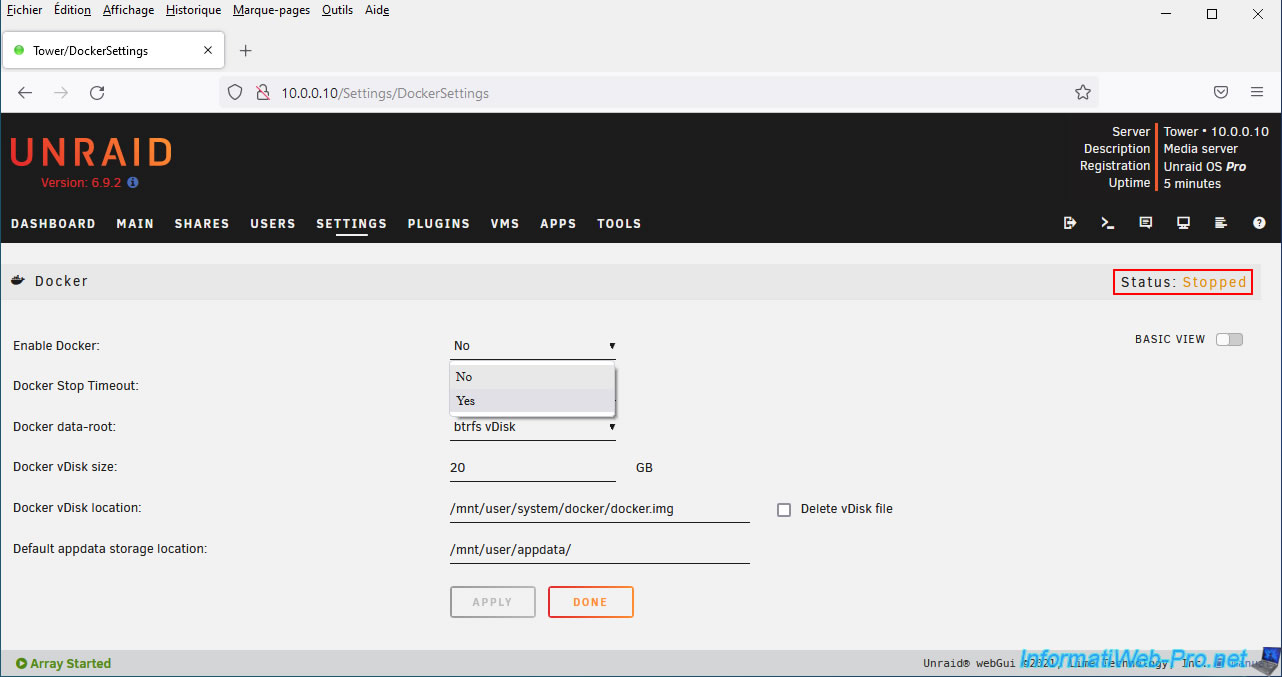Open the log icon in navigation bar

point(1221,223)
